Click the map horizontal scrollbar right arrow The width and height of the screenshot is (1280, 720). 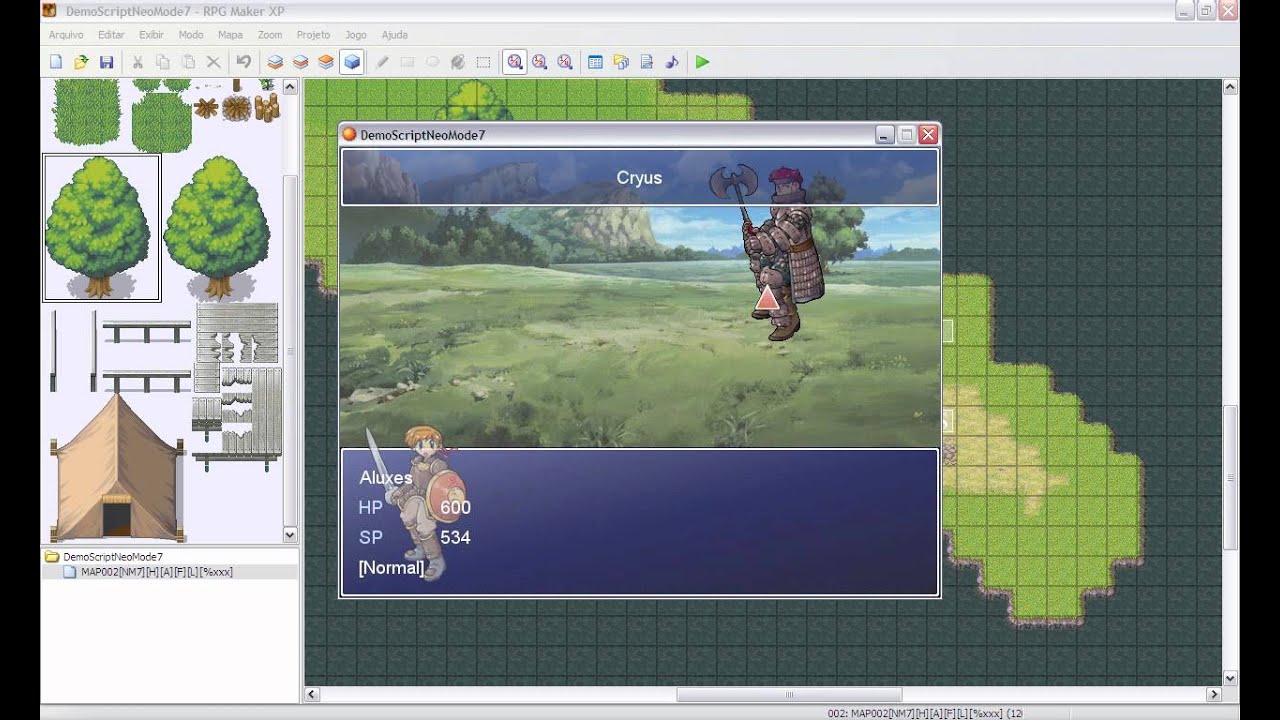point(1214,694)
